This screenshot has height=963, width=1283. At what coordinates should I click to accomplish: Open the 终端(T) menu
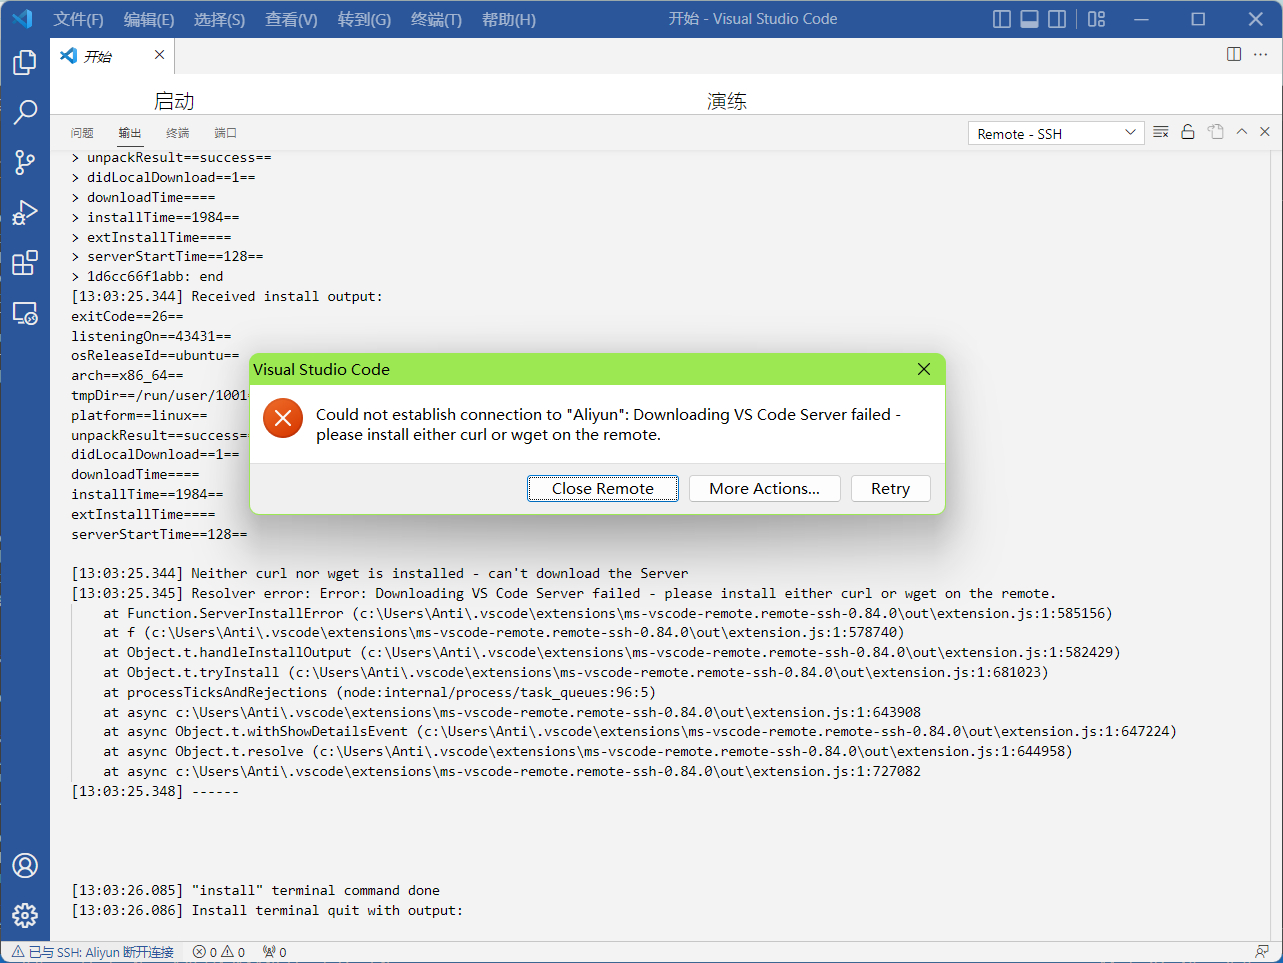point(436,19)
